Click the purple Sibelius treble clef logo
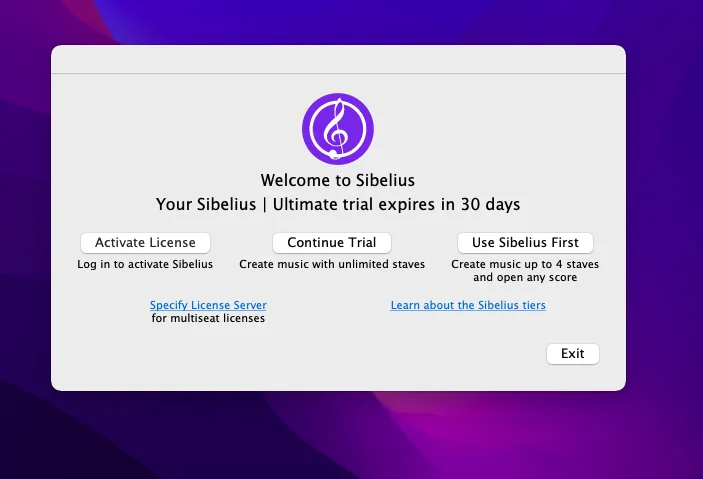703x479 pixels. tap(338, 129)
